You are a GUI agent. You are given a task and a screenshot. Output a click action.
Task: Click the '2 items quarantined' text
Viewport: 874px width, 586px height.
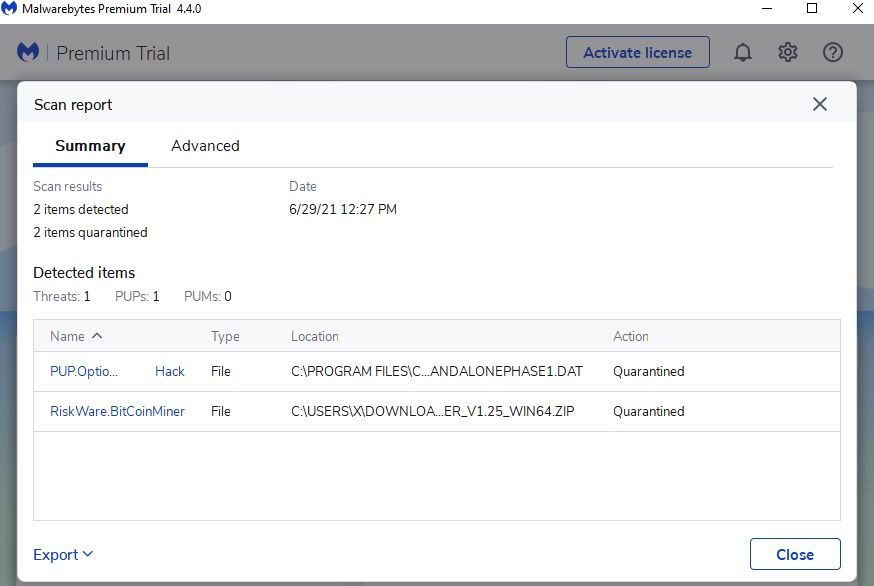pyautogui.click(x=90, y=233)
